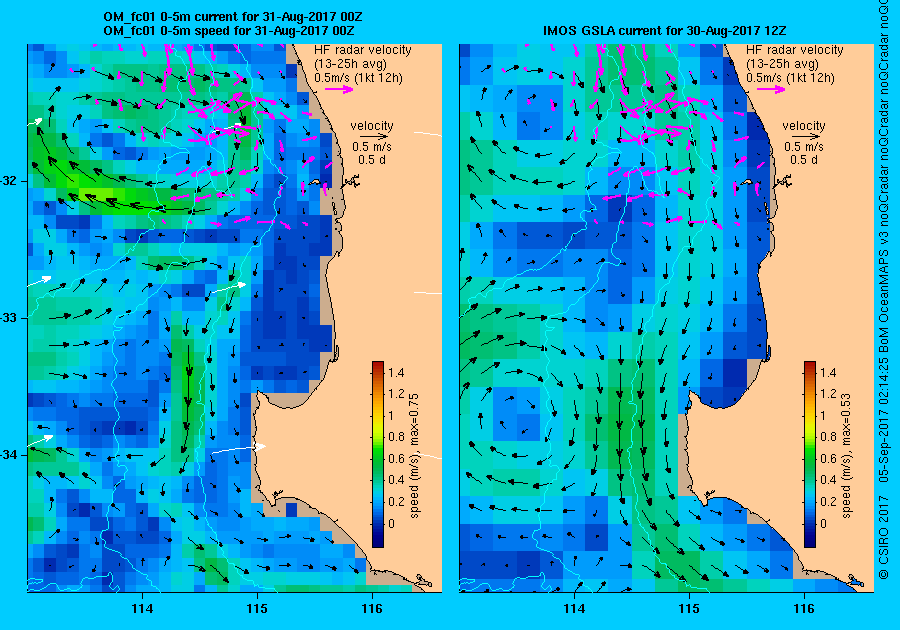Screen dimensions: 900x630
Task: Click '0.5m/s (1kt 12h)' on right map
Action: 790,78
